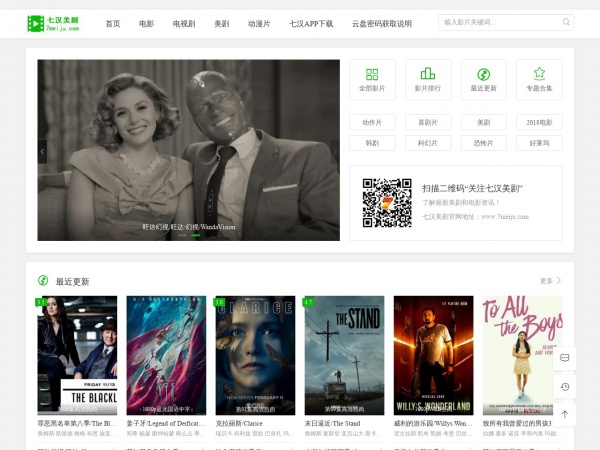Viewport: 600px width, 450px height.
Task: Open 美剧 navigation item
Action: (x=222, y=24)
